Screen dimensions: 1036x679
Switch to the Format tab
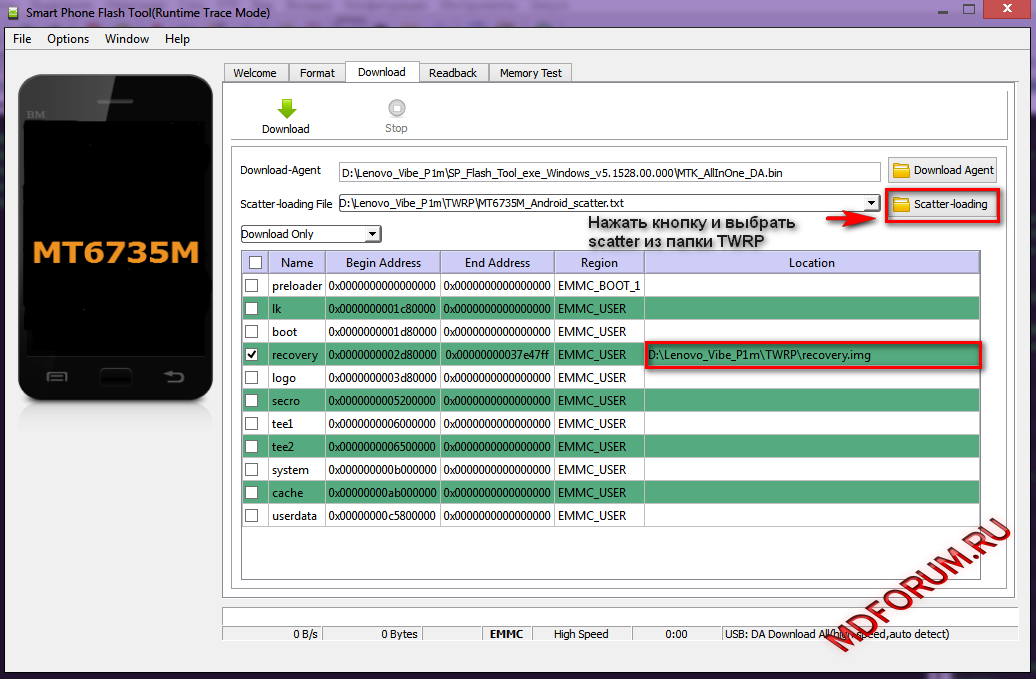coord(317,73)
